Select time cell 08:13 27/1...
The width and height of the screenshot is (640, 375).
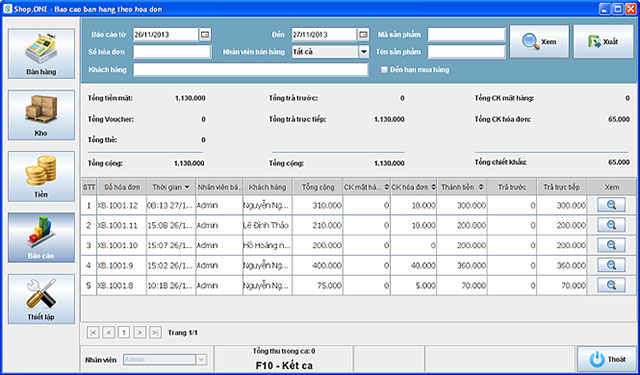[x=171, y=205]
